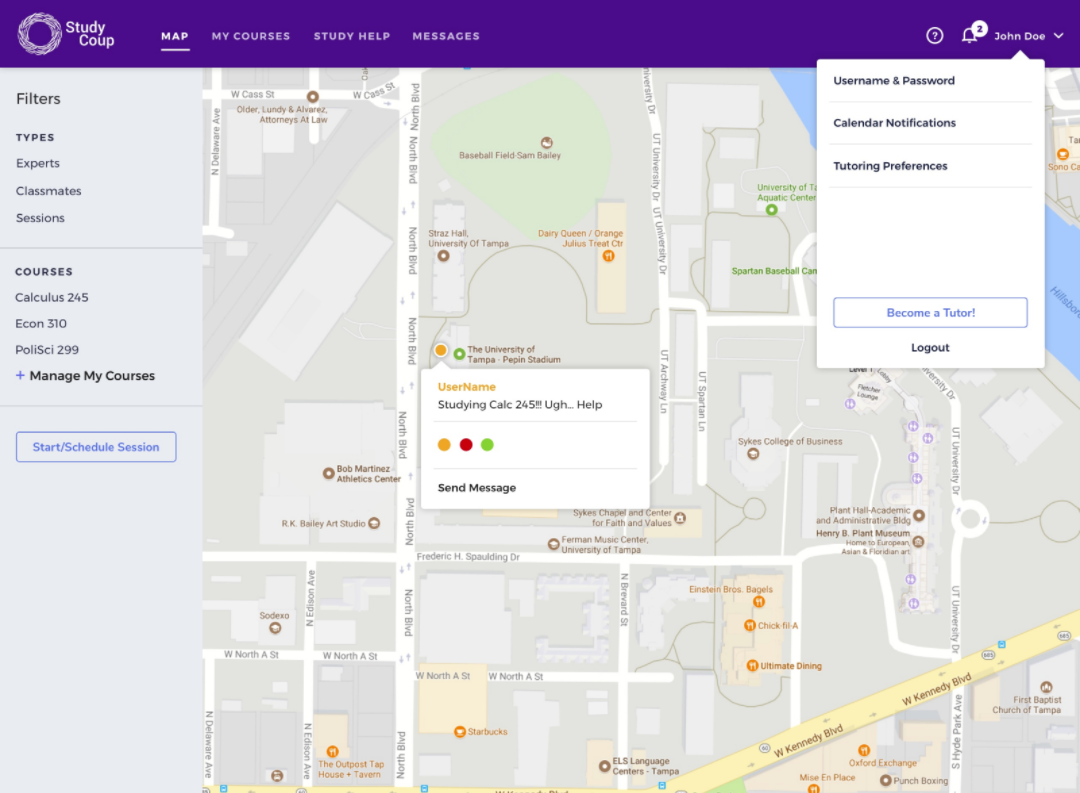Viewport: 1080px width, 793px height.
Task: Toggle the Calculus 245 course filter
Action: tap(52, 298)
